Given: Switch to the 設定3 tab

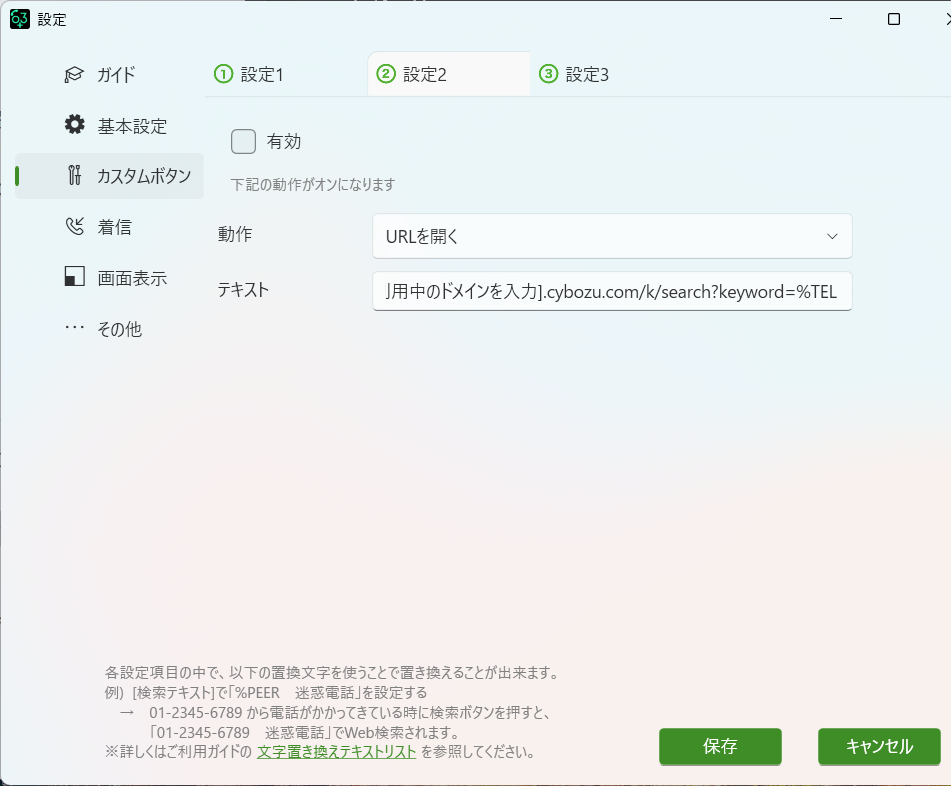Looking at the screenshot, I should point(587,75).
